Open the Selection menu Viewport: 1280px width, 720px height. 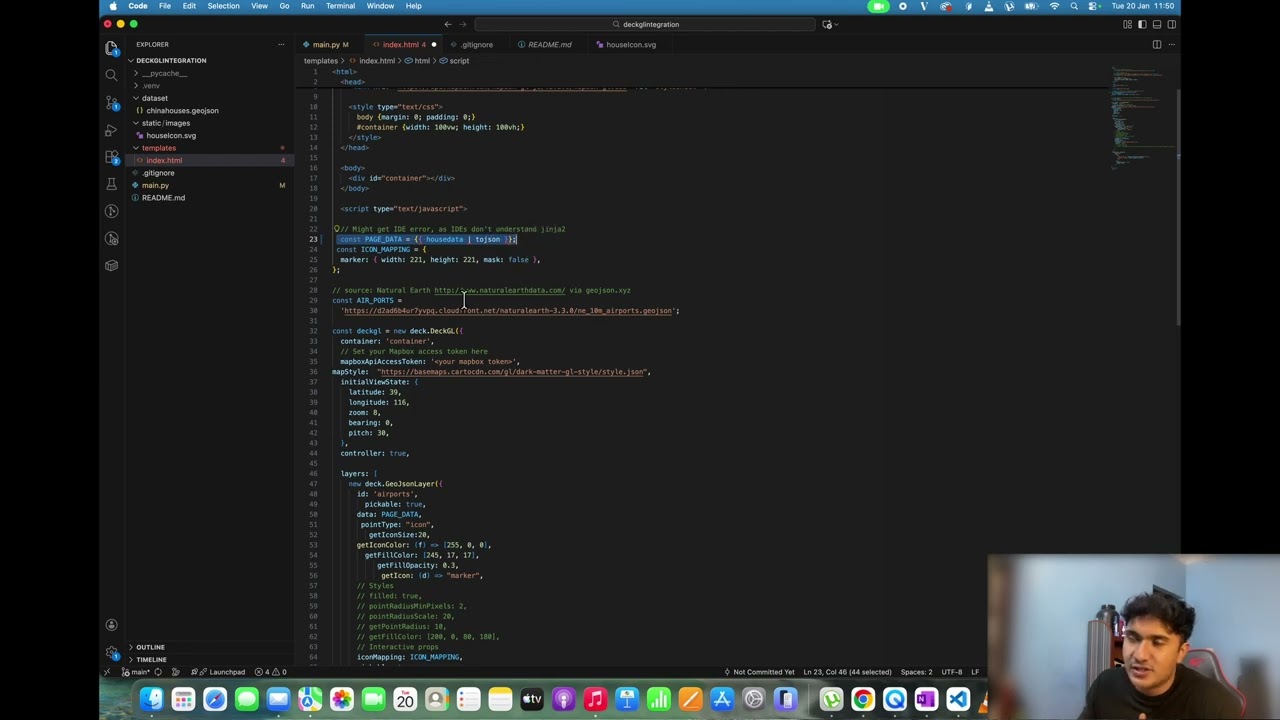click(x=223, y=6)
